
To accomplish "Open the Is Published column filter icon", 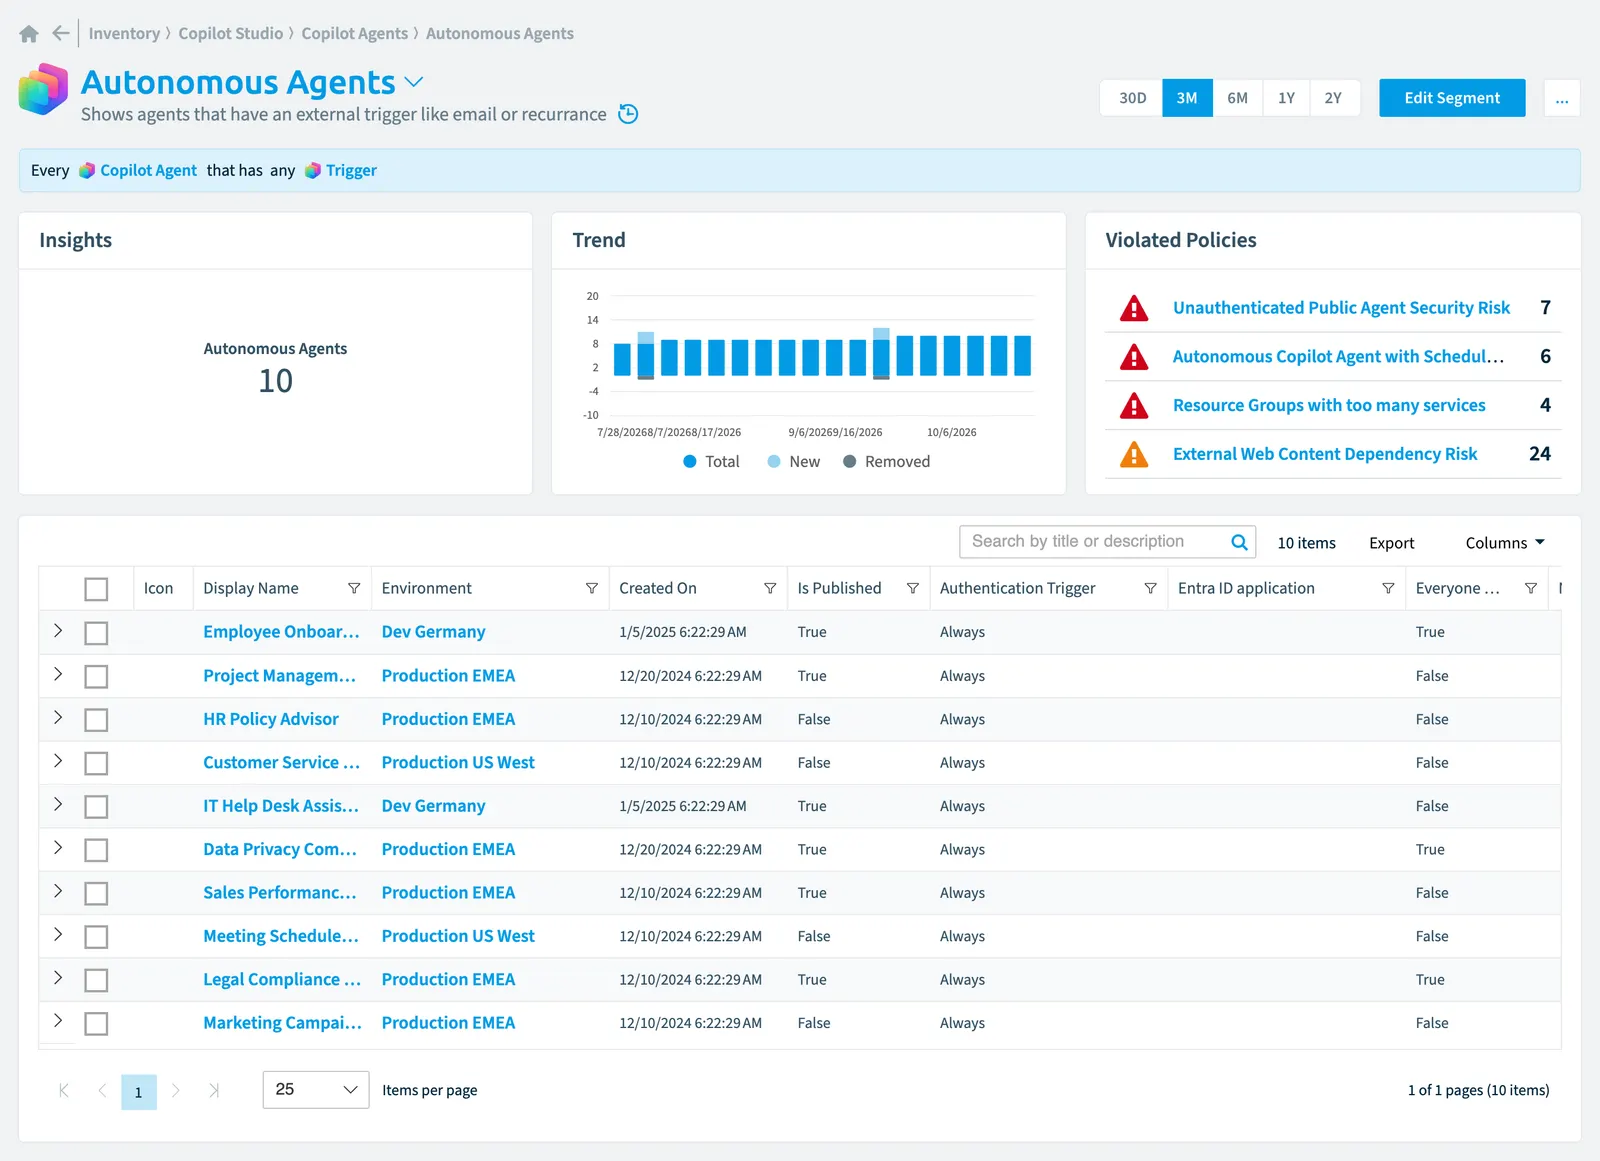I will coord(913,589).
